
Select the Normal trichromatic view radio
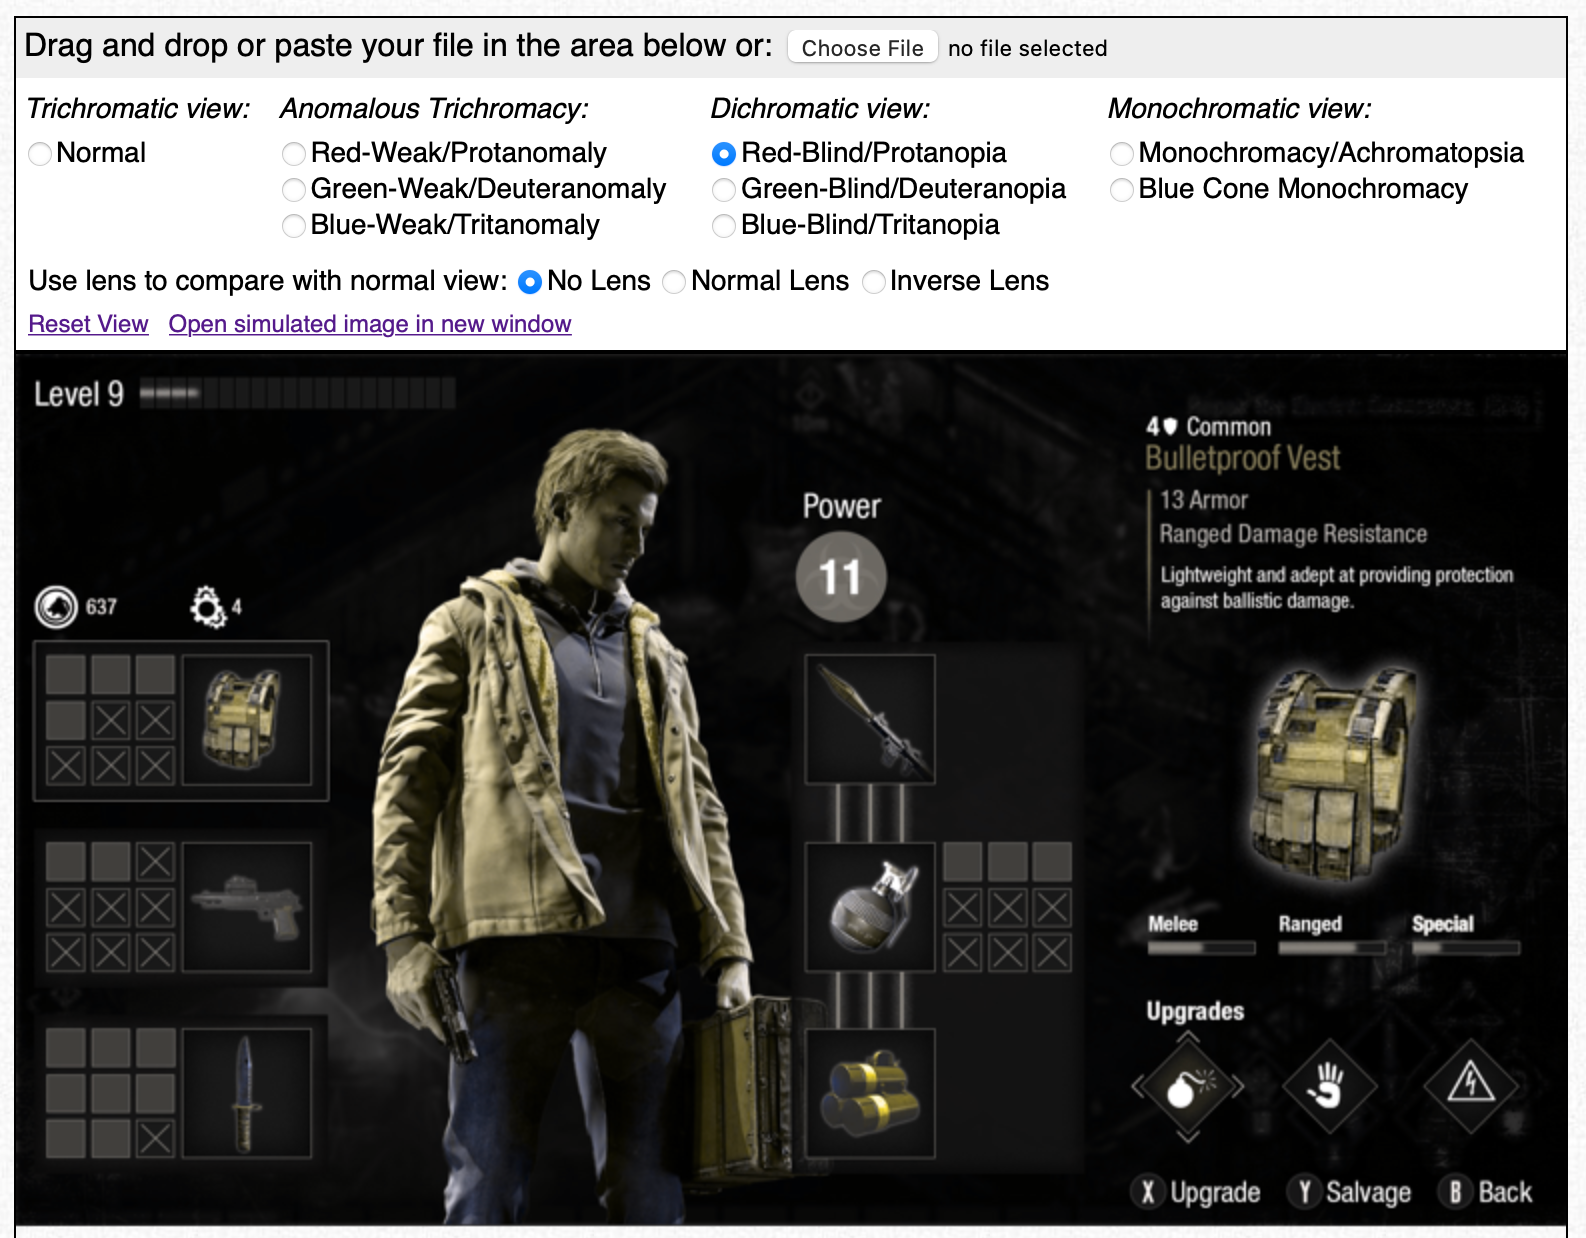(x=40, y=154)
